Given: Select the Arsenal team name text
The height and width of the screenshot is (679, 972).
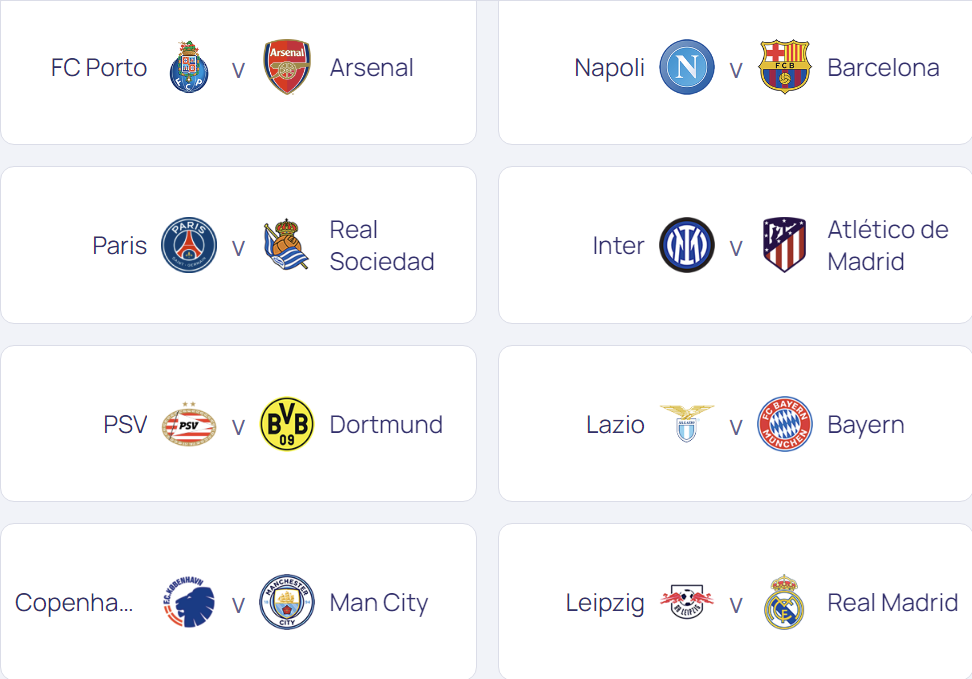Looking at the screenshot, I should 371,68.
